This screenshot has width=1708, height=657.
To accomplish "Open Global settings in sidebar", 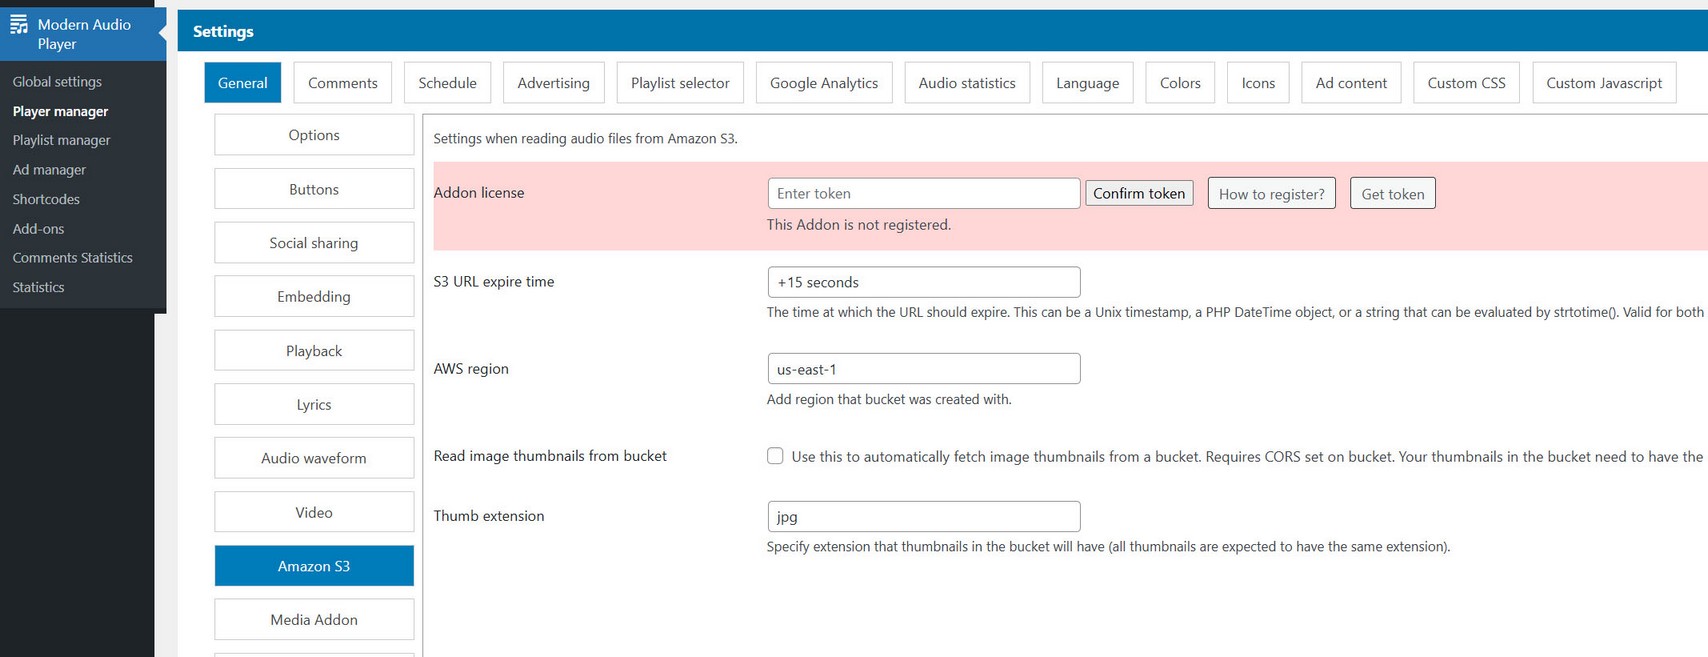I will pos(57,82).
